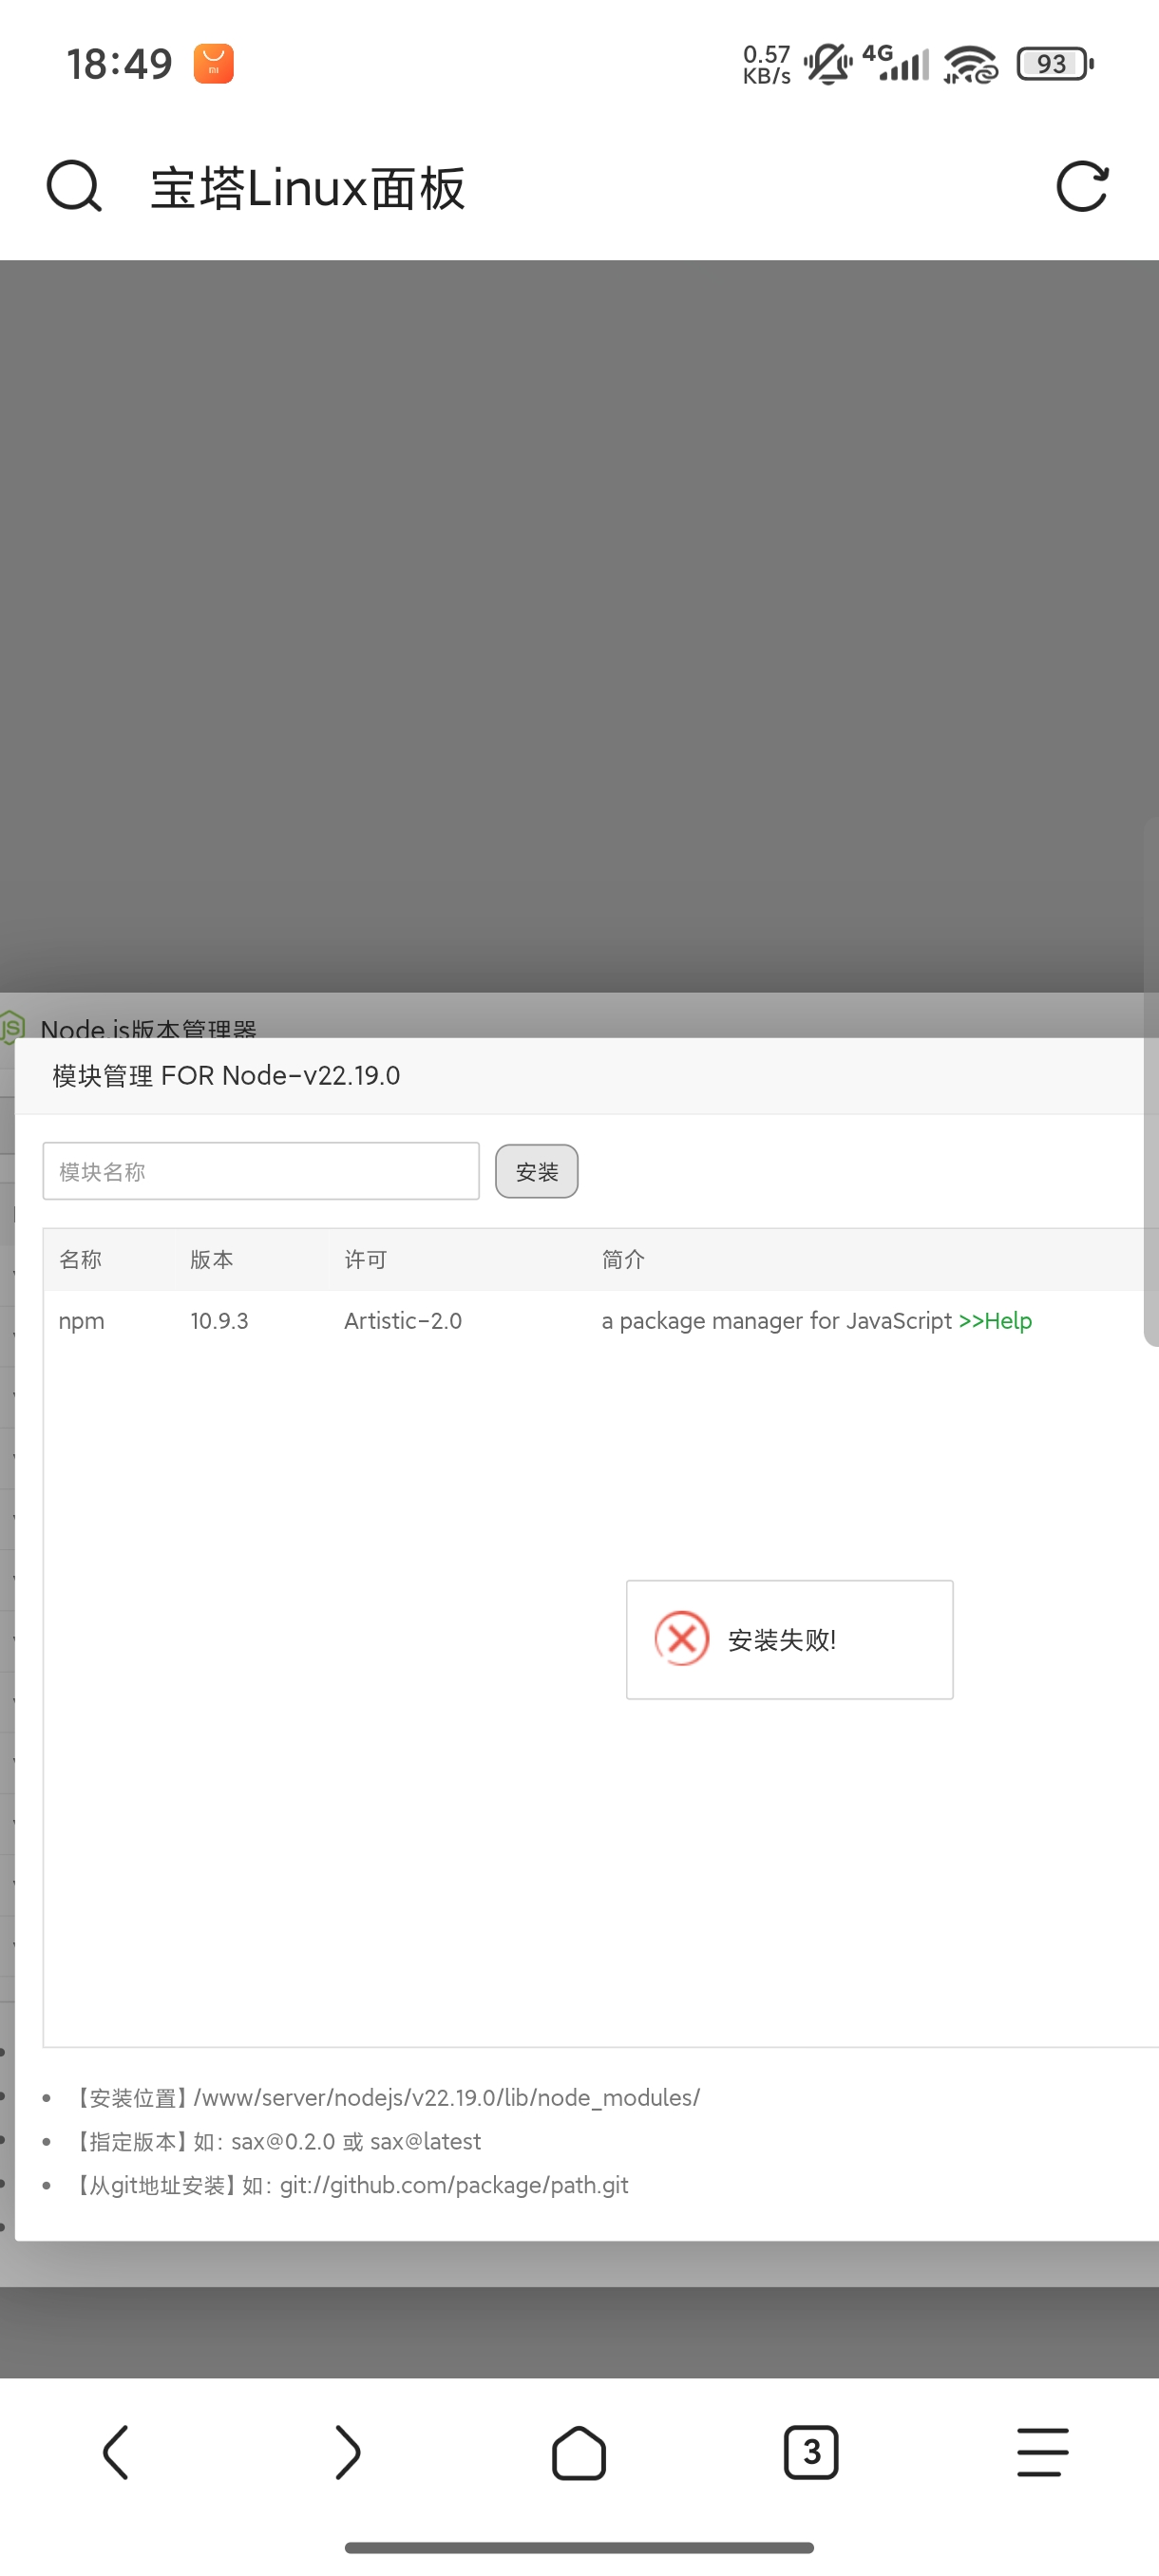
Task: Click the 安装 button
Action: (537, 1171)
